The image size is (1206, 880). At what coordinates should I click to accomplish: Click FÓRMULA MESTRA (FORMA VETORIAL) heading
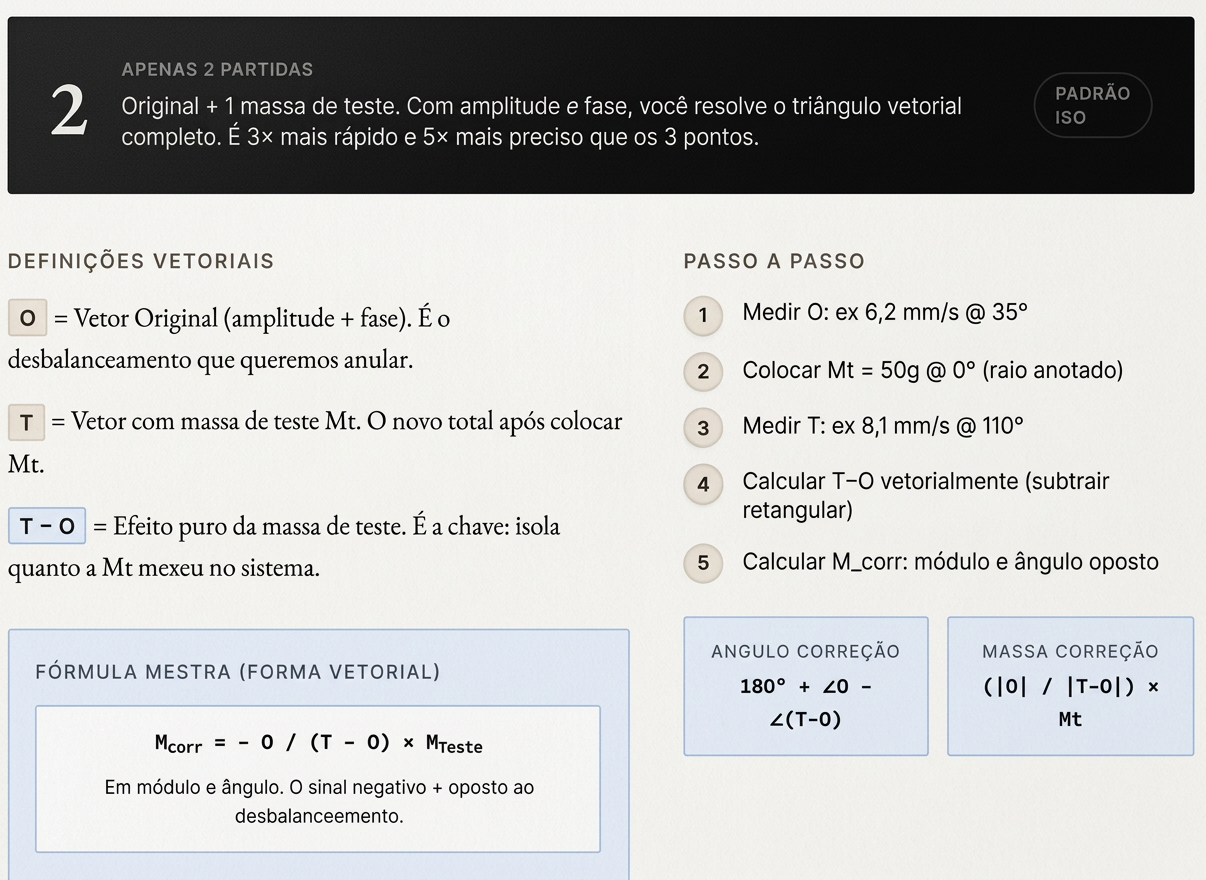[x=237, y=672]
